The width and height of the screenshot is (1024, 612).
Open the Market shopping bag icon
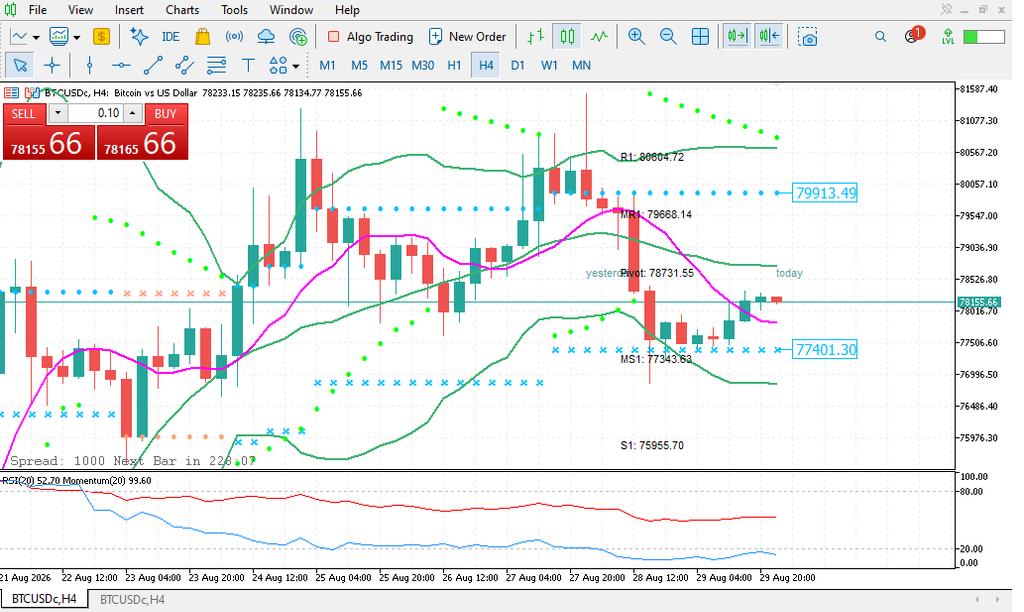pyautogui.click(x=202, y=37)
